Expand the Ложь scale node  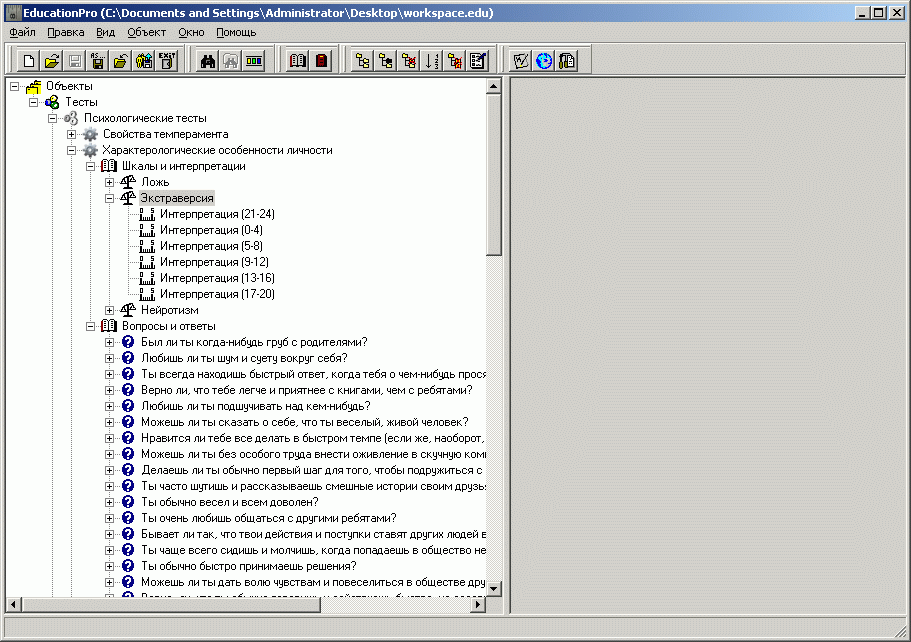tap(110, 182)
